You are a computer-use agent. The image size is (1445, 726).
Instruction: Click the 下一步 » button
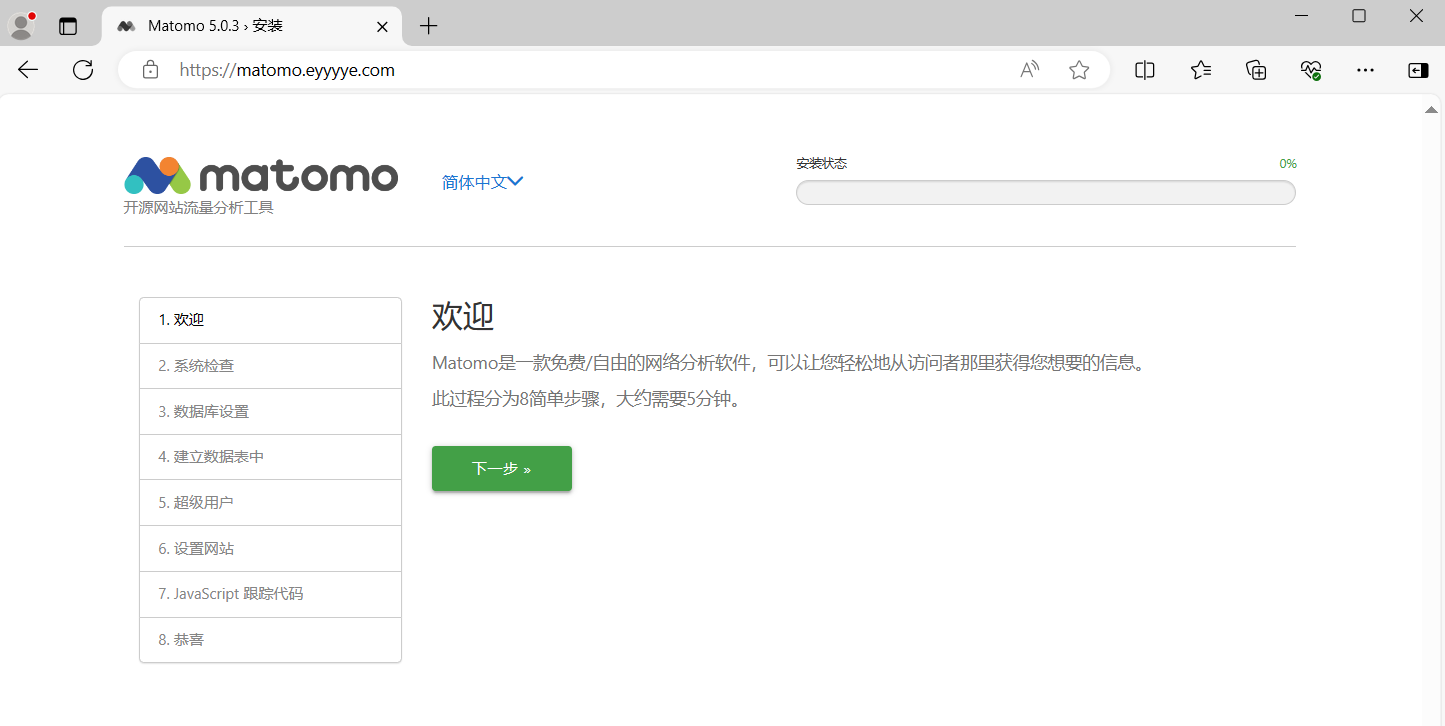coord(502,468)
